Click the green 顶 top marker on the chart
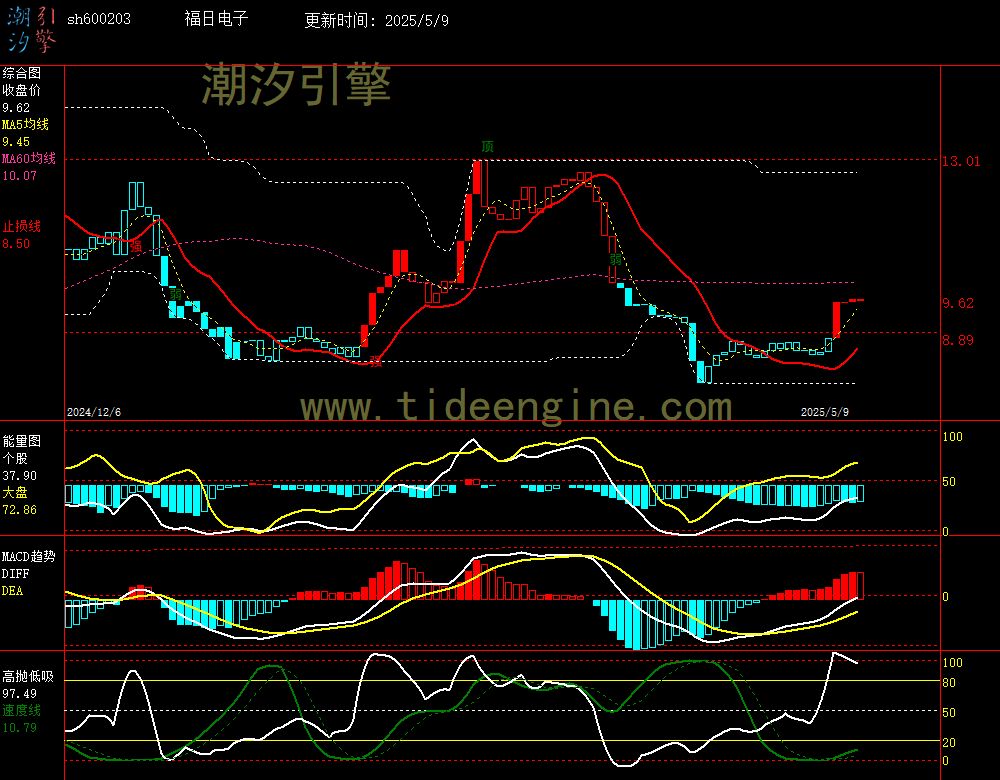Screen dimensions: 1000x780 pyautogui.click(x=487, y=147)
